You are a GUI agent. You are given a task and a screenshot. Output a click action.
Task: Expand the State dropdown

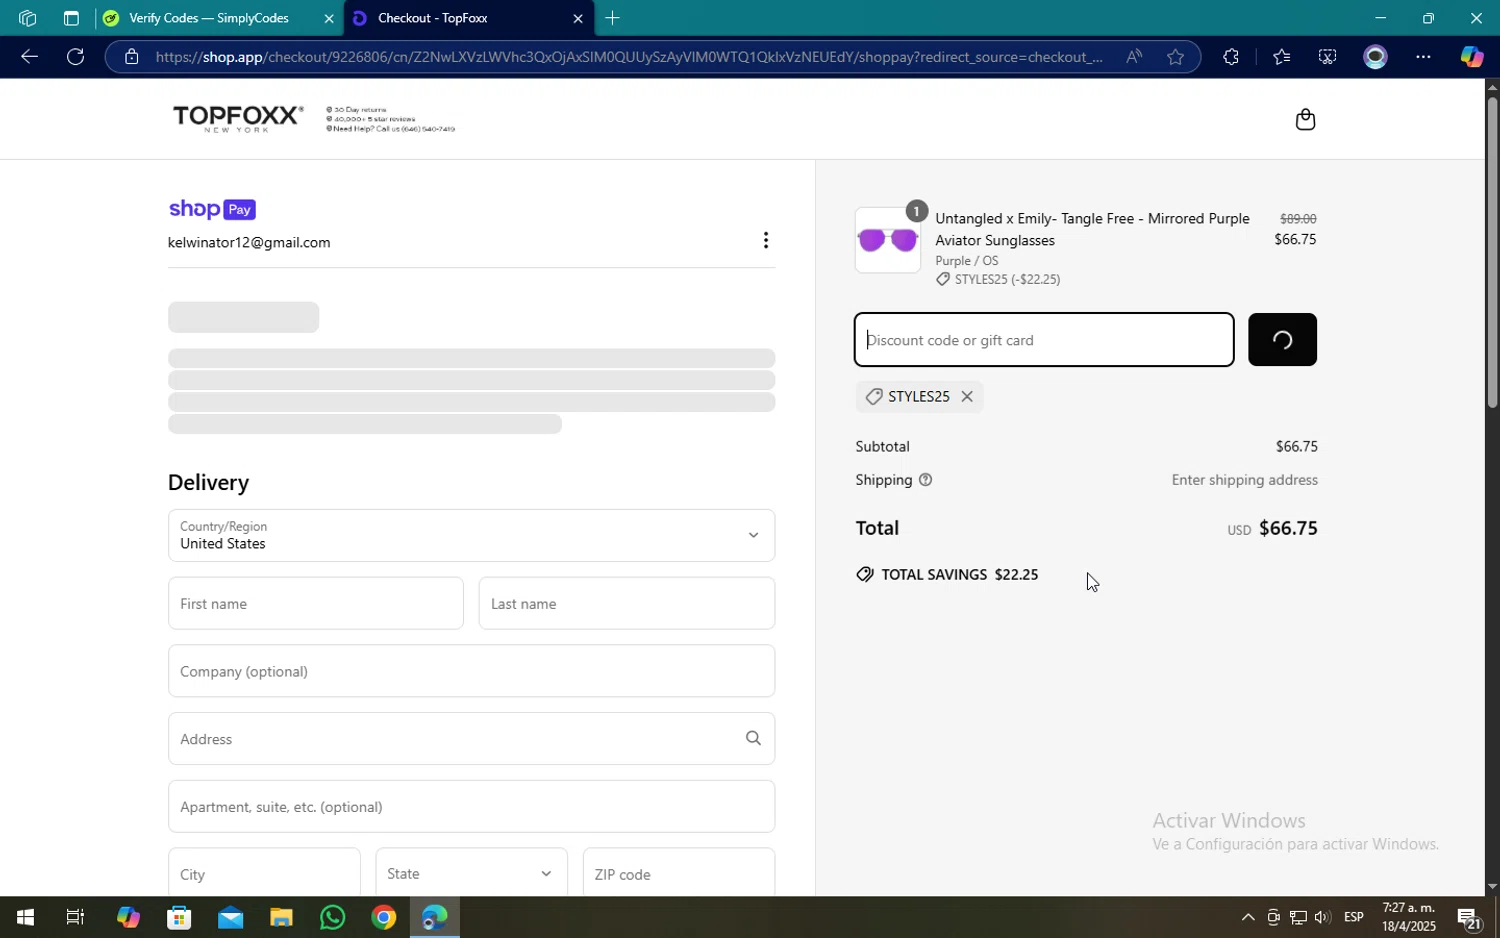[x=471, y=873]
